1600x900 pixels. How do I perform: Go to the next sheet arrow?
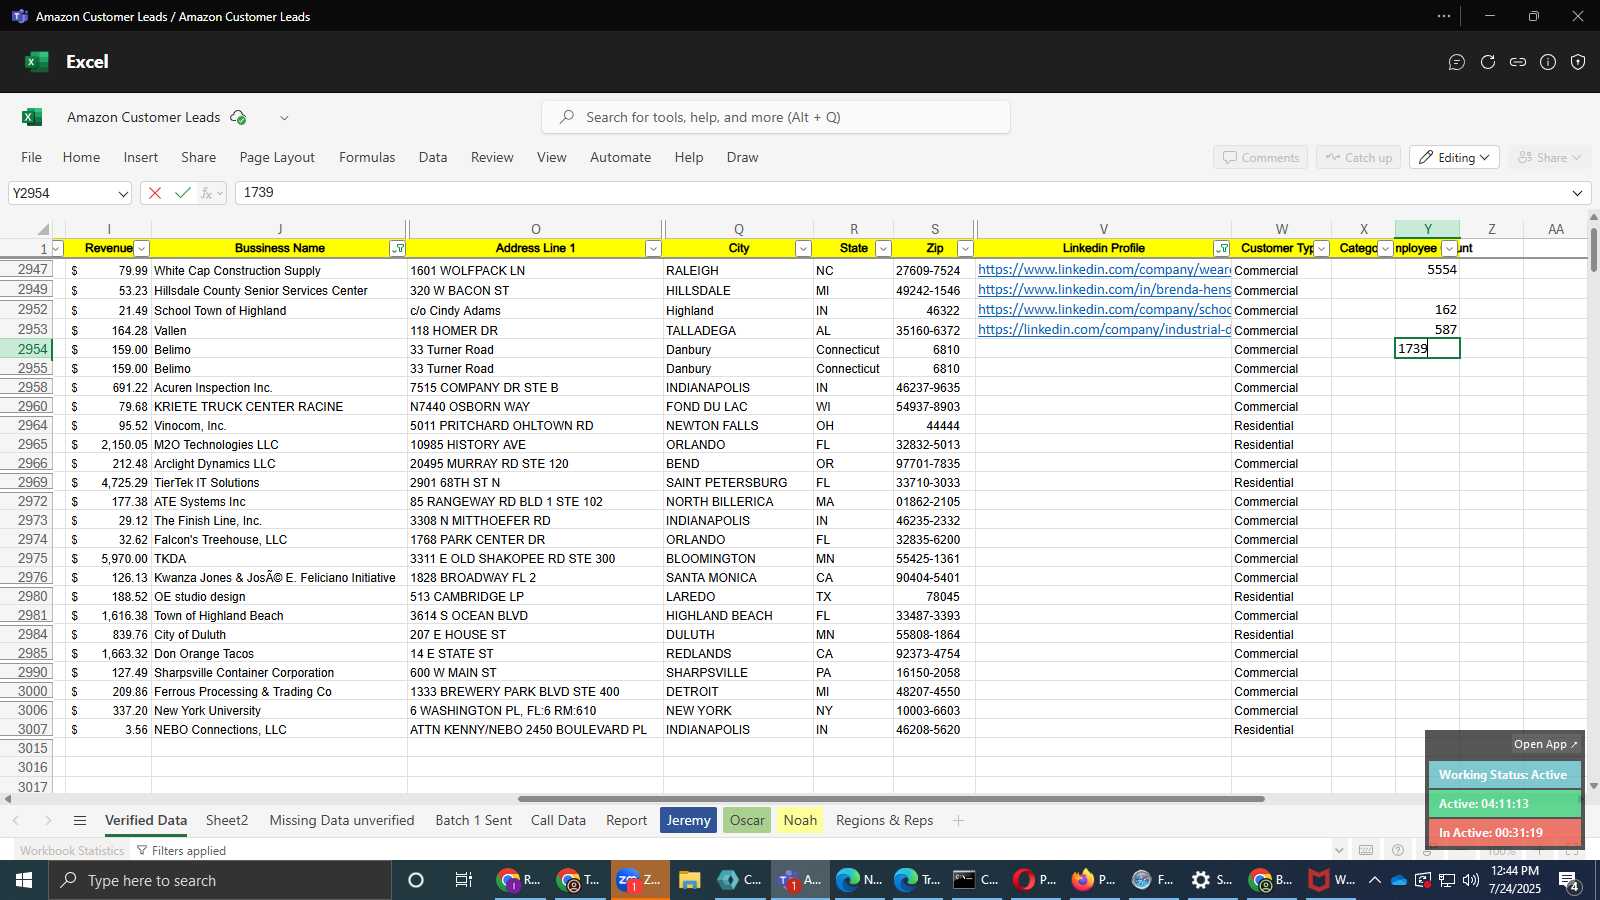[x=48, y=821]
